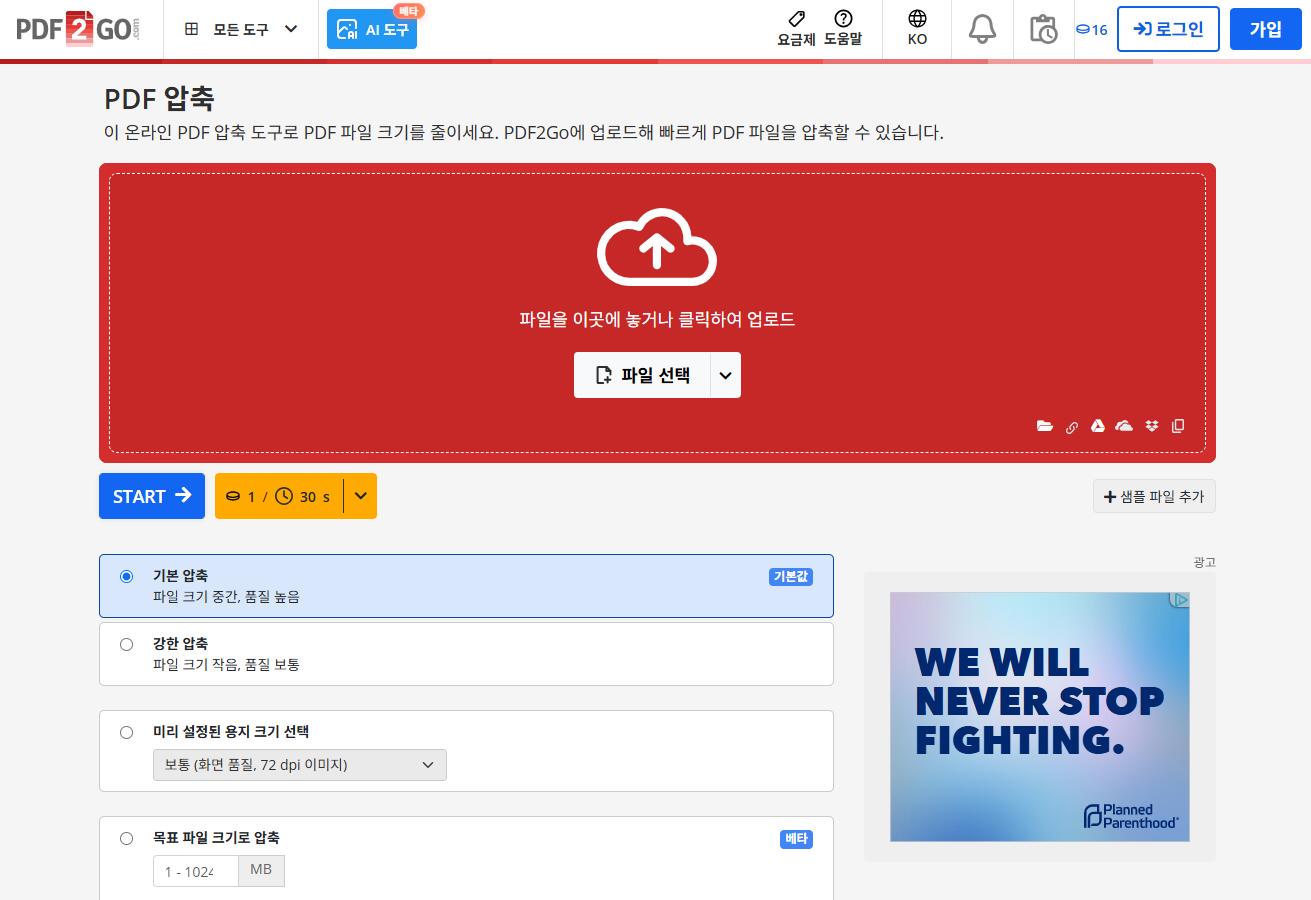Image resolution: width=1311 pixels, height=900 pixels.
Task: Import a PDF from Dropbox
Action: 1151,426
